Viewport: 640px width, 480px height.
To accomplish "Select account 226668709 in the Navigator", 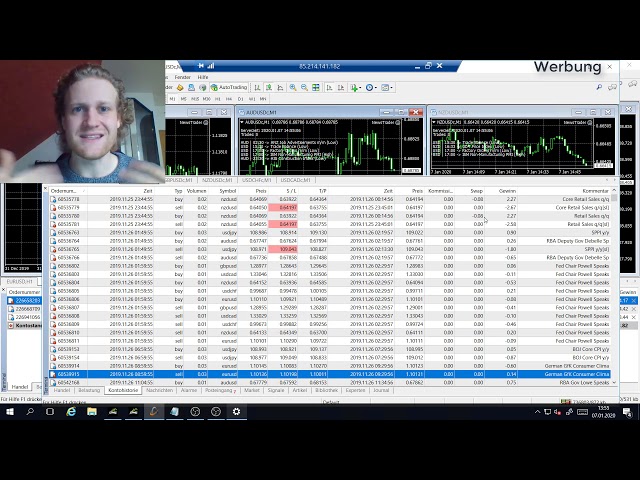I will (x=28, y=308).
